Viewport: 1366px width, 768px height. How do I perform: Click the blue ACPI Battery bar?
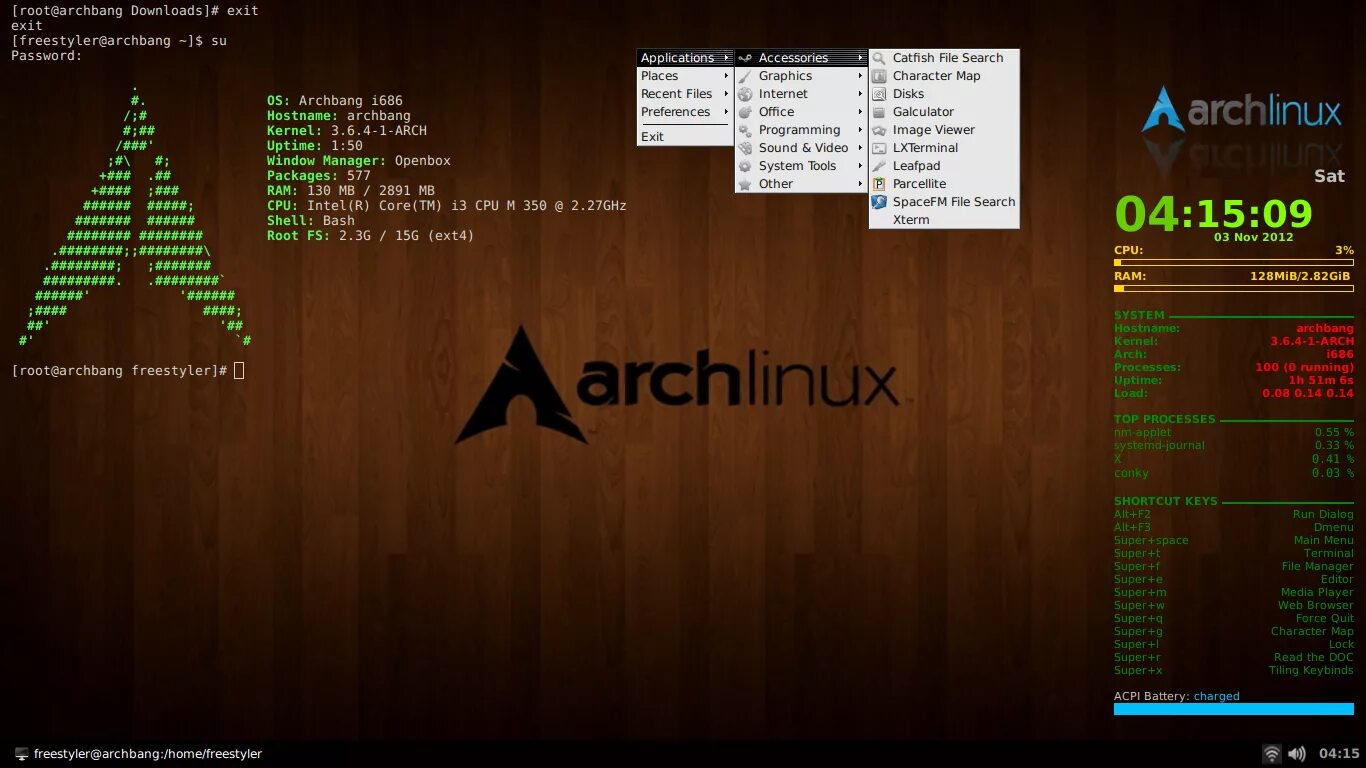point(1234,709)
